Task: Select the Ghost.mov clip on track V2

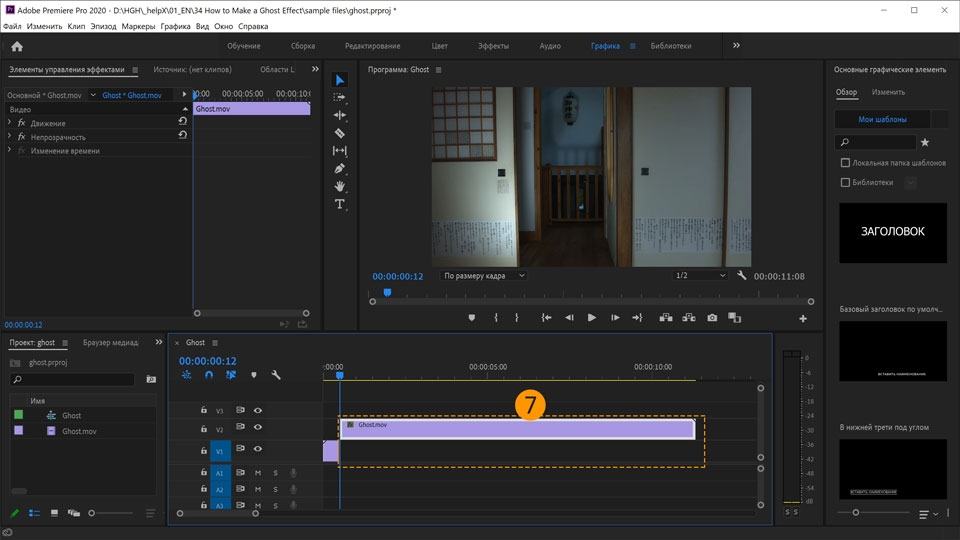Action: pyautogui.click(x=517, y=429)
